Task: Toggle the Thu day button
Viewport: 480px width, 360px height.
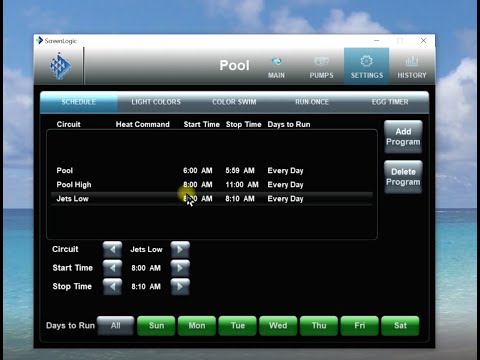Action: [x=319, y=326]
